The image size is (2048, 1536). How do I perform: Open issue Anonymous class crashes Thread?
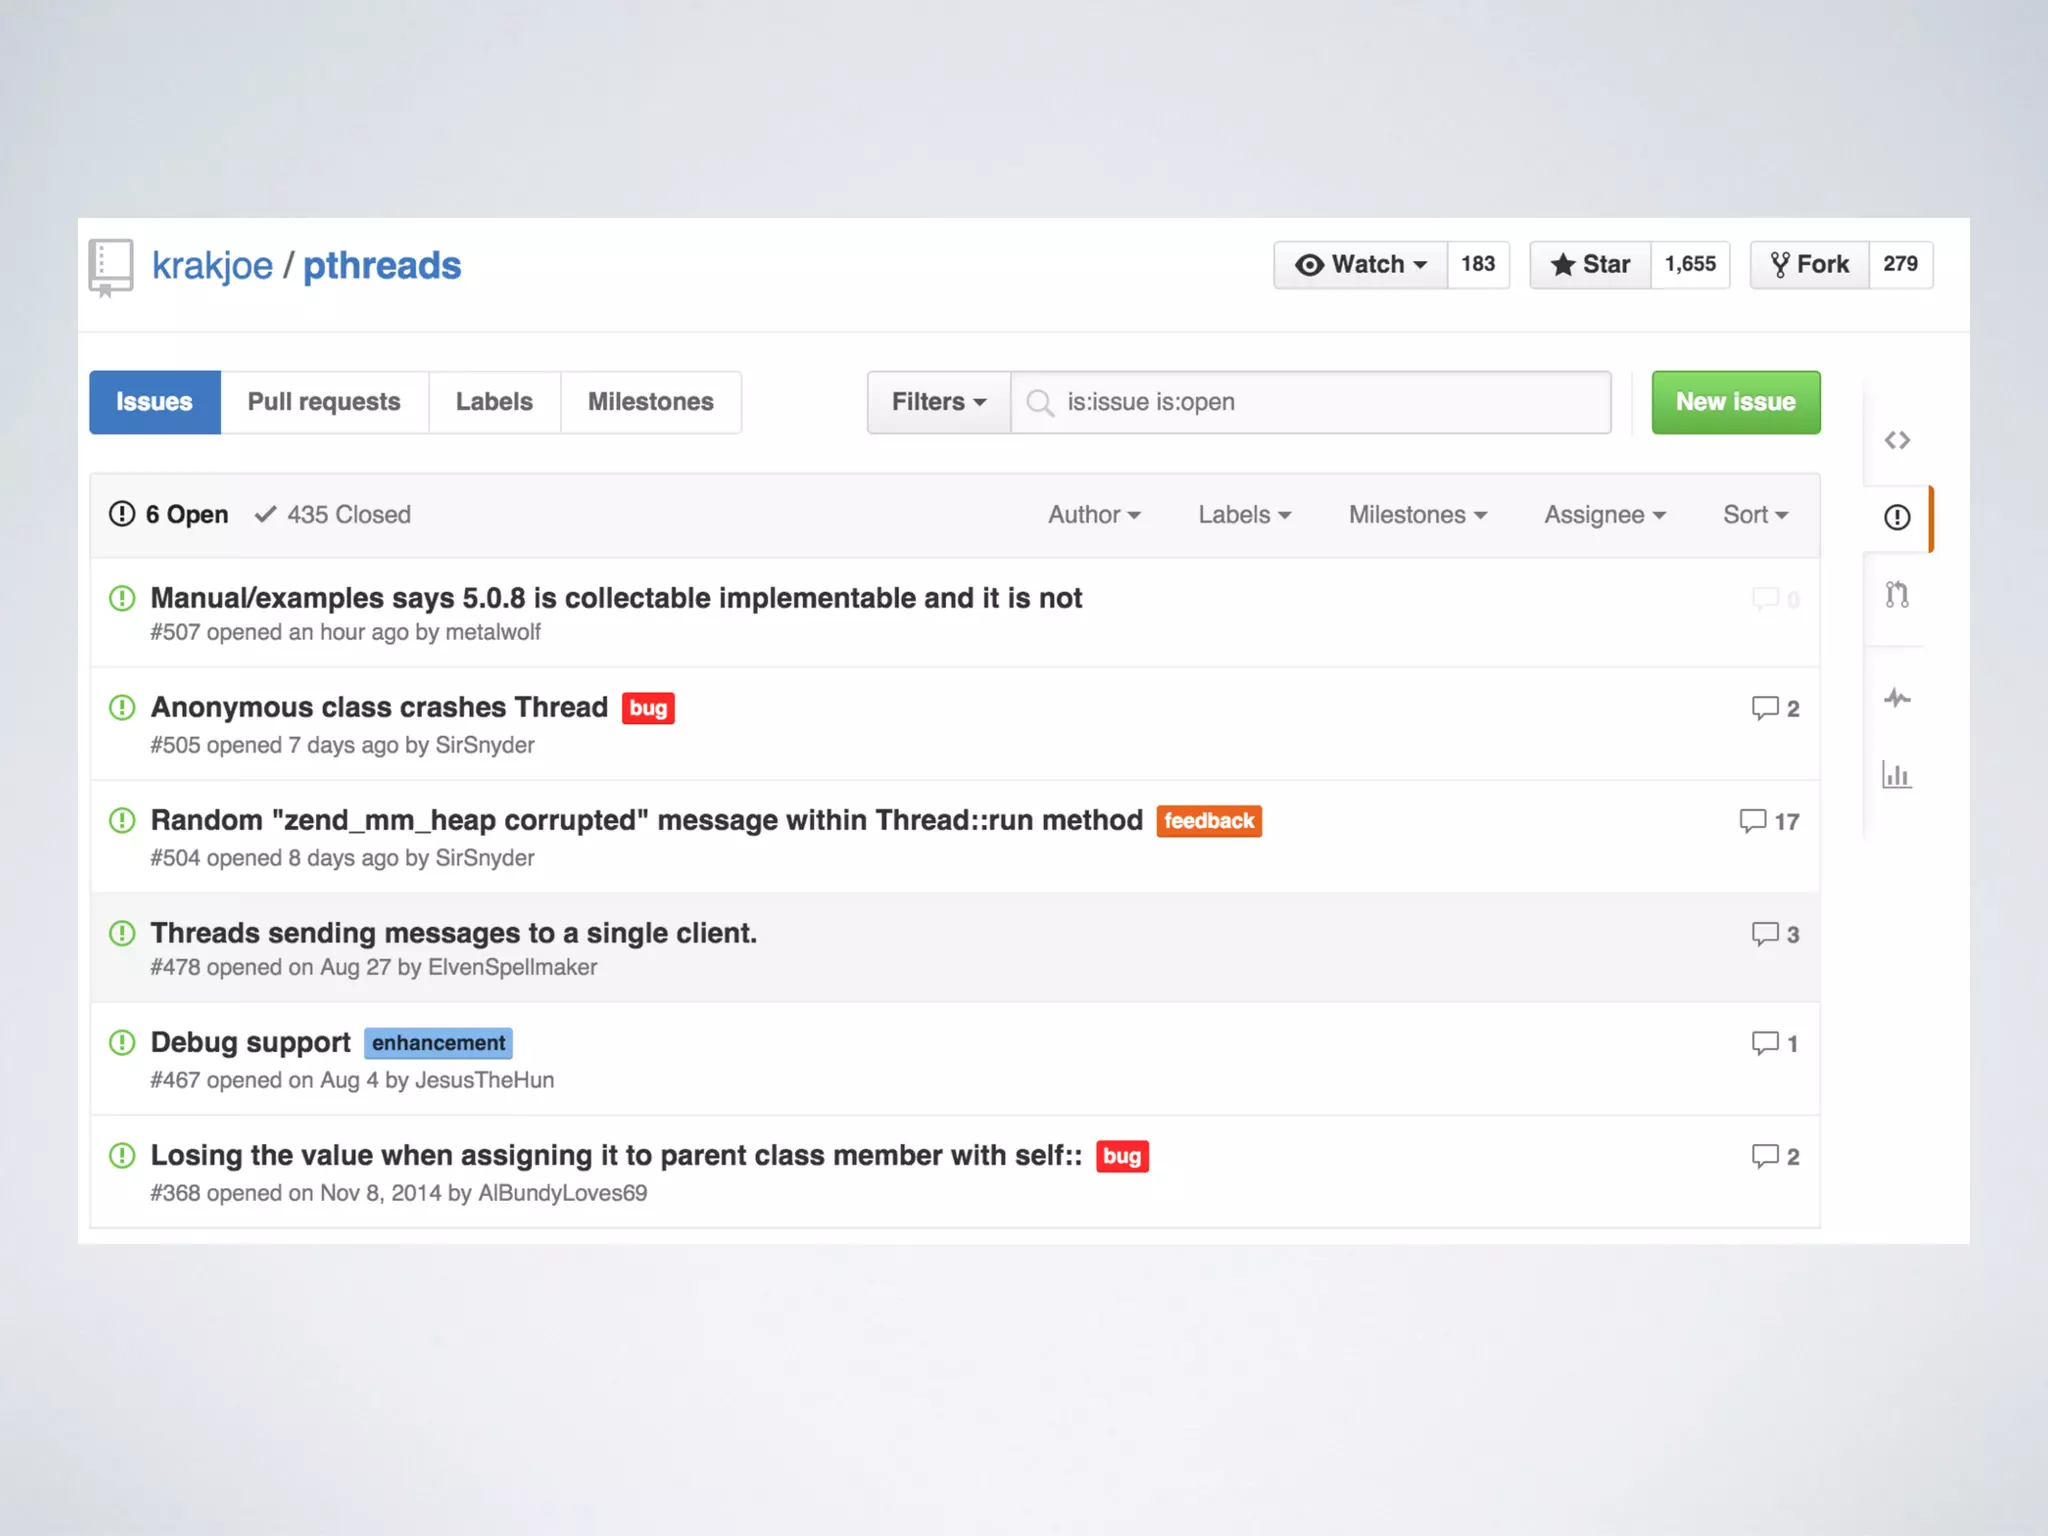[379, 707]
